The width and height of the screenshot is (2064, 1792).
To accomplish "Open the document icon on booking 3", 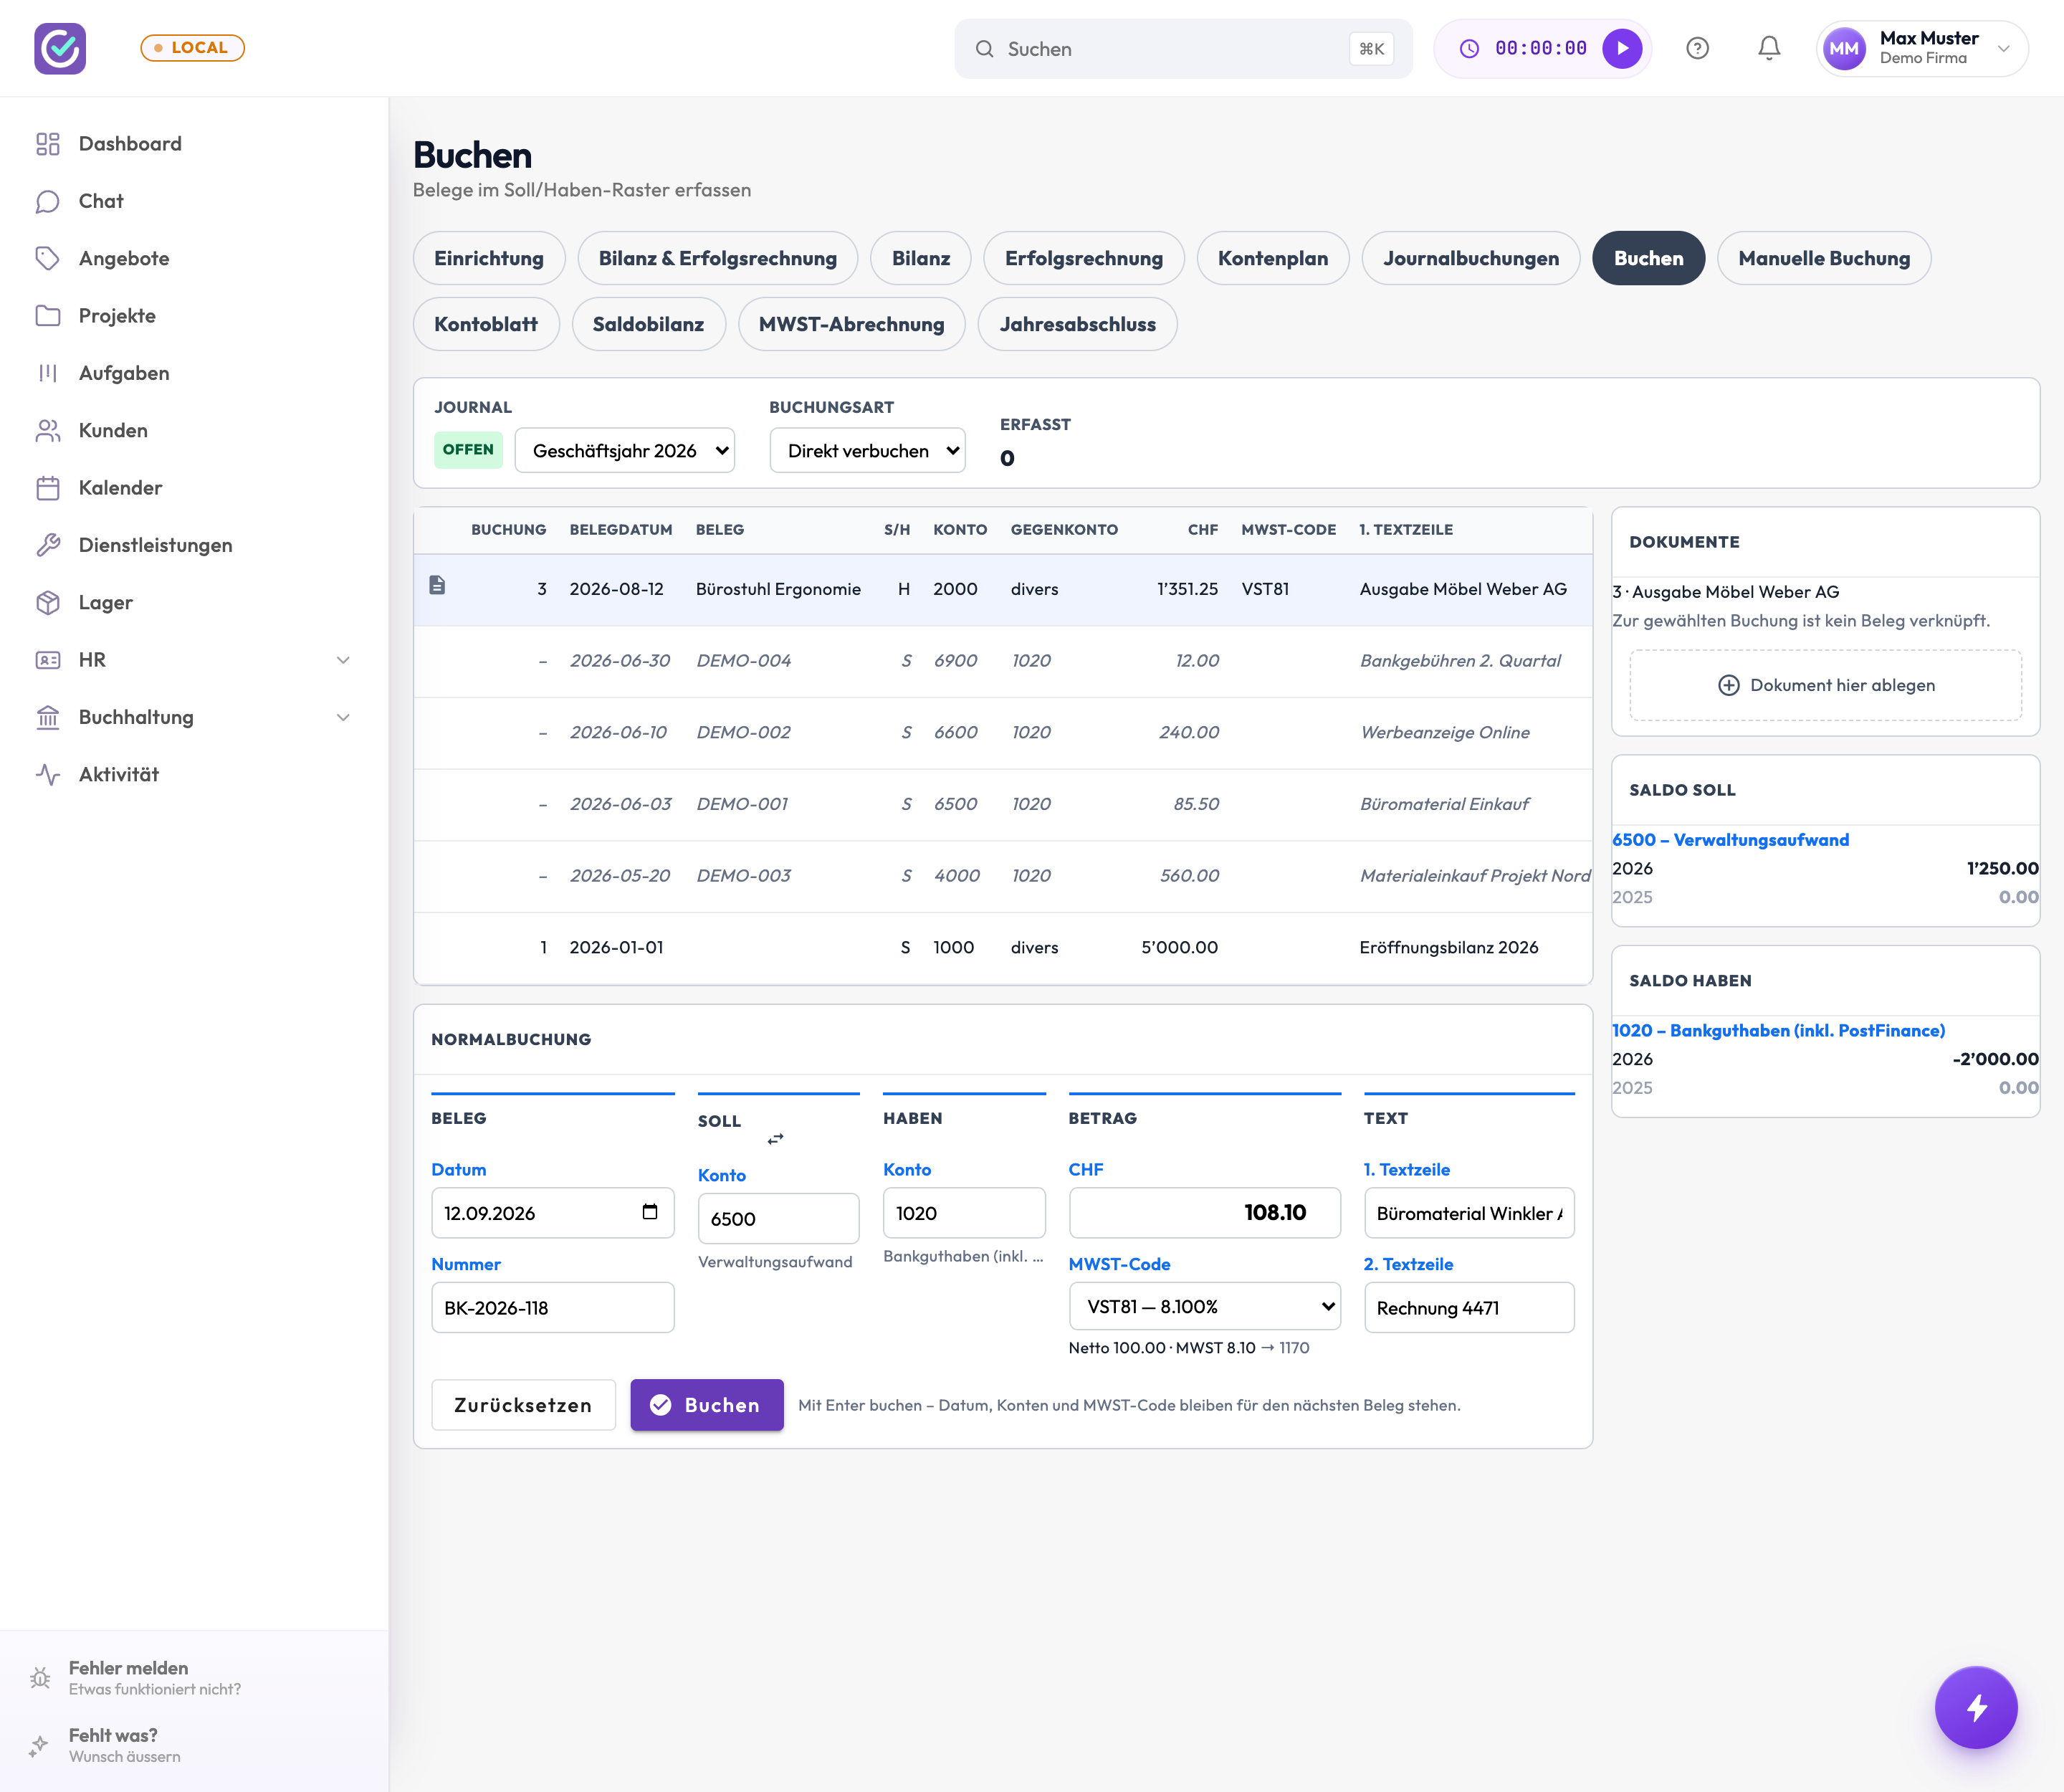I will click(x=437, y=585).
